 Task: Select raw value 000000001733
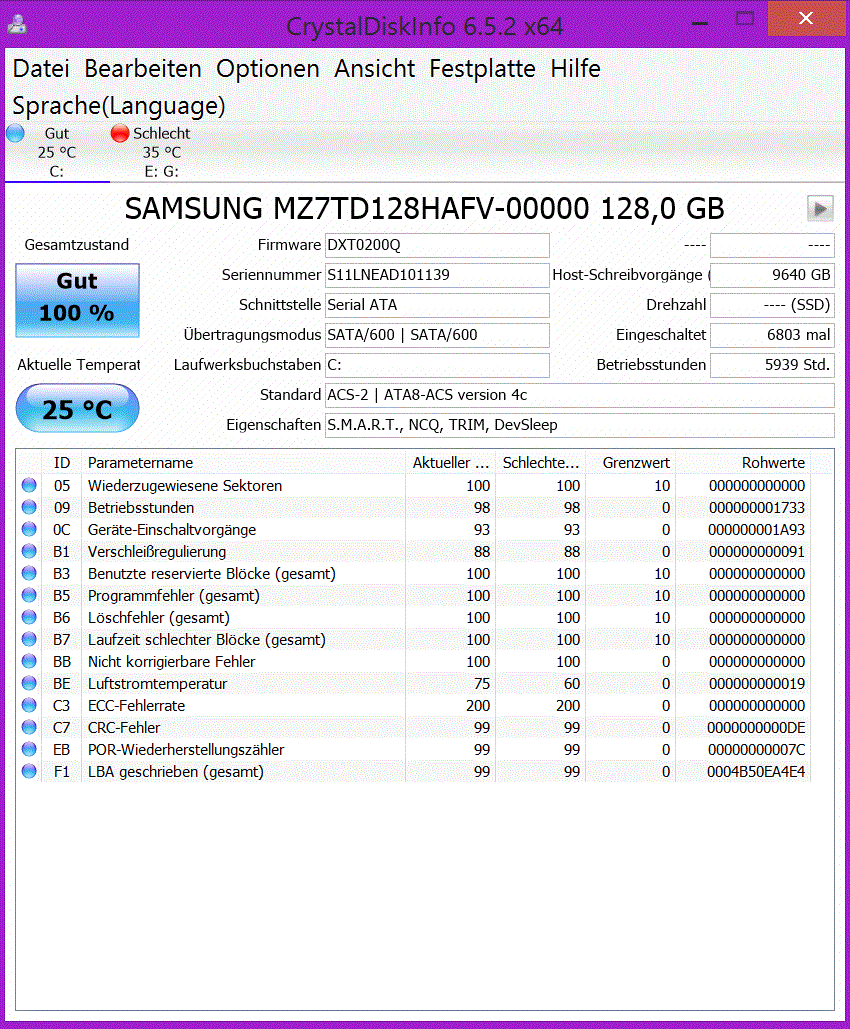click(757, 508)
